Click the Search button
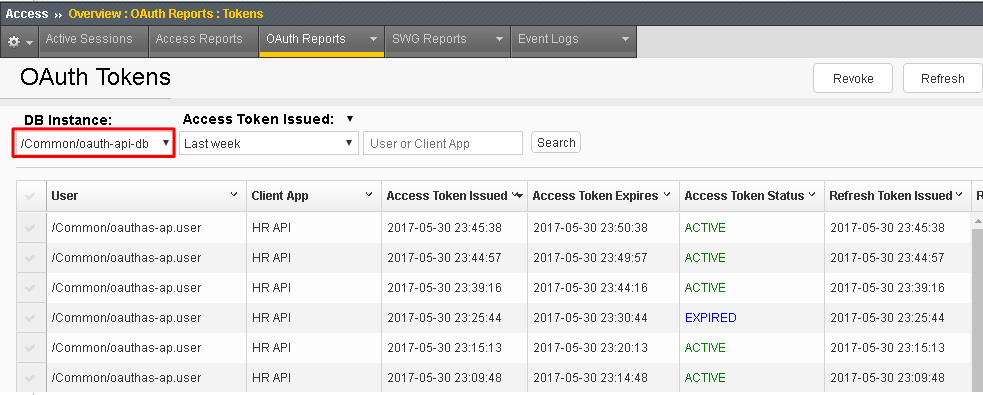 (x=556, y=142)
